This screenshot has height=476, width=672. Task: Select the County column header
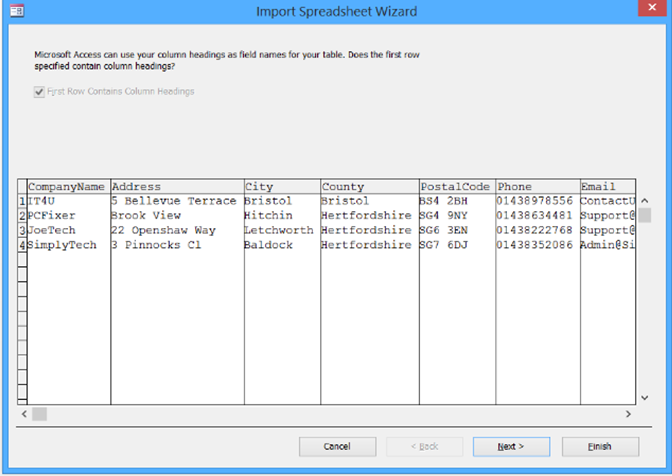370,186
